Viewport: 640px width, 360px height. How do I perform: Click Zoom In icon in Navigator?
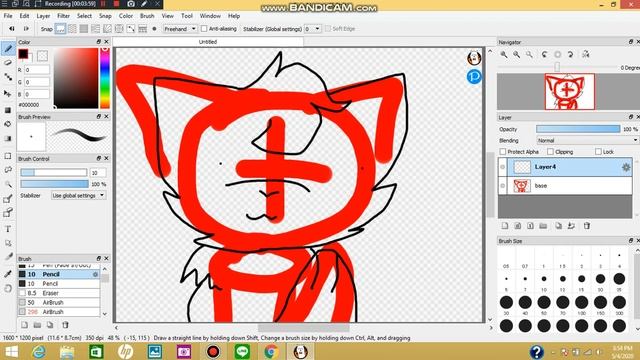[x=504, y=54]
